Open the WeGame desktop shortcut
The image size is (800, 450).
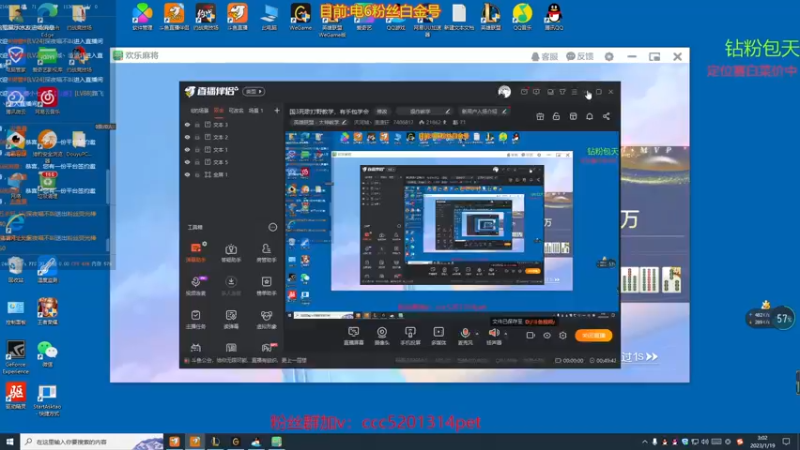pyautogui.click(x=301, y=17)
